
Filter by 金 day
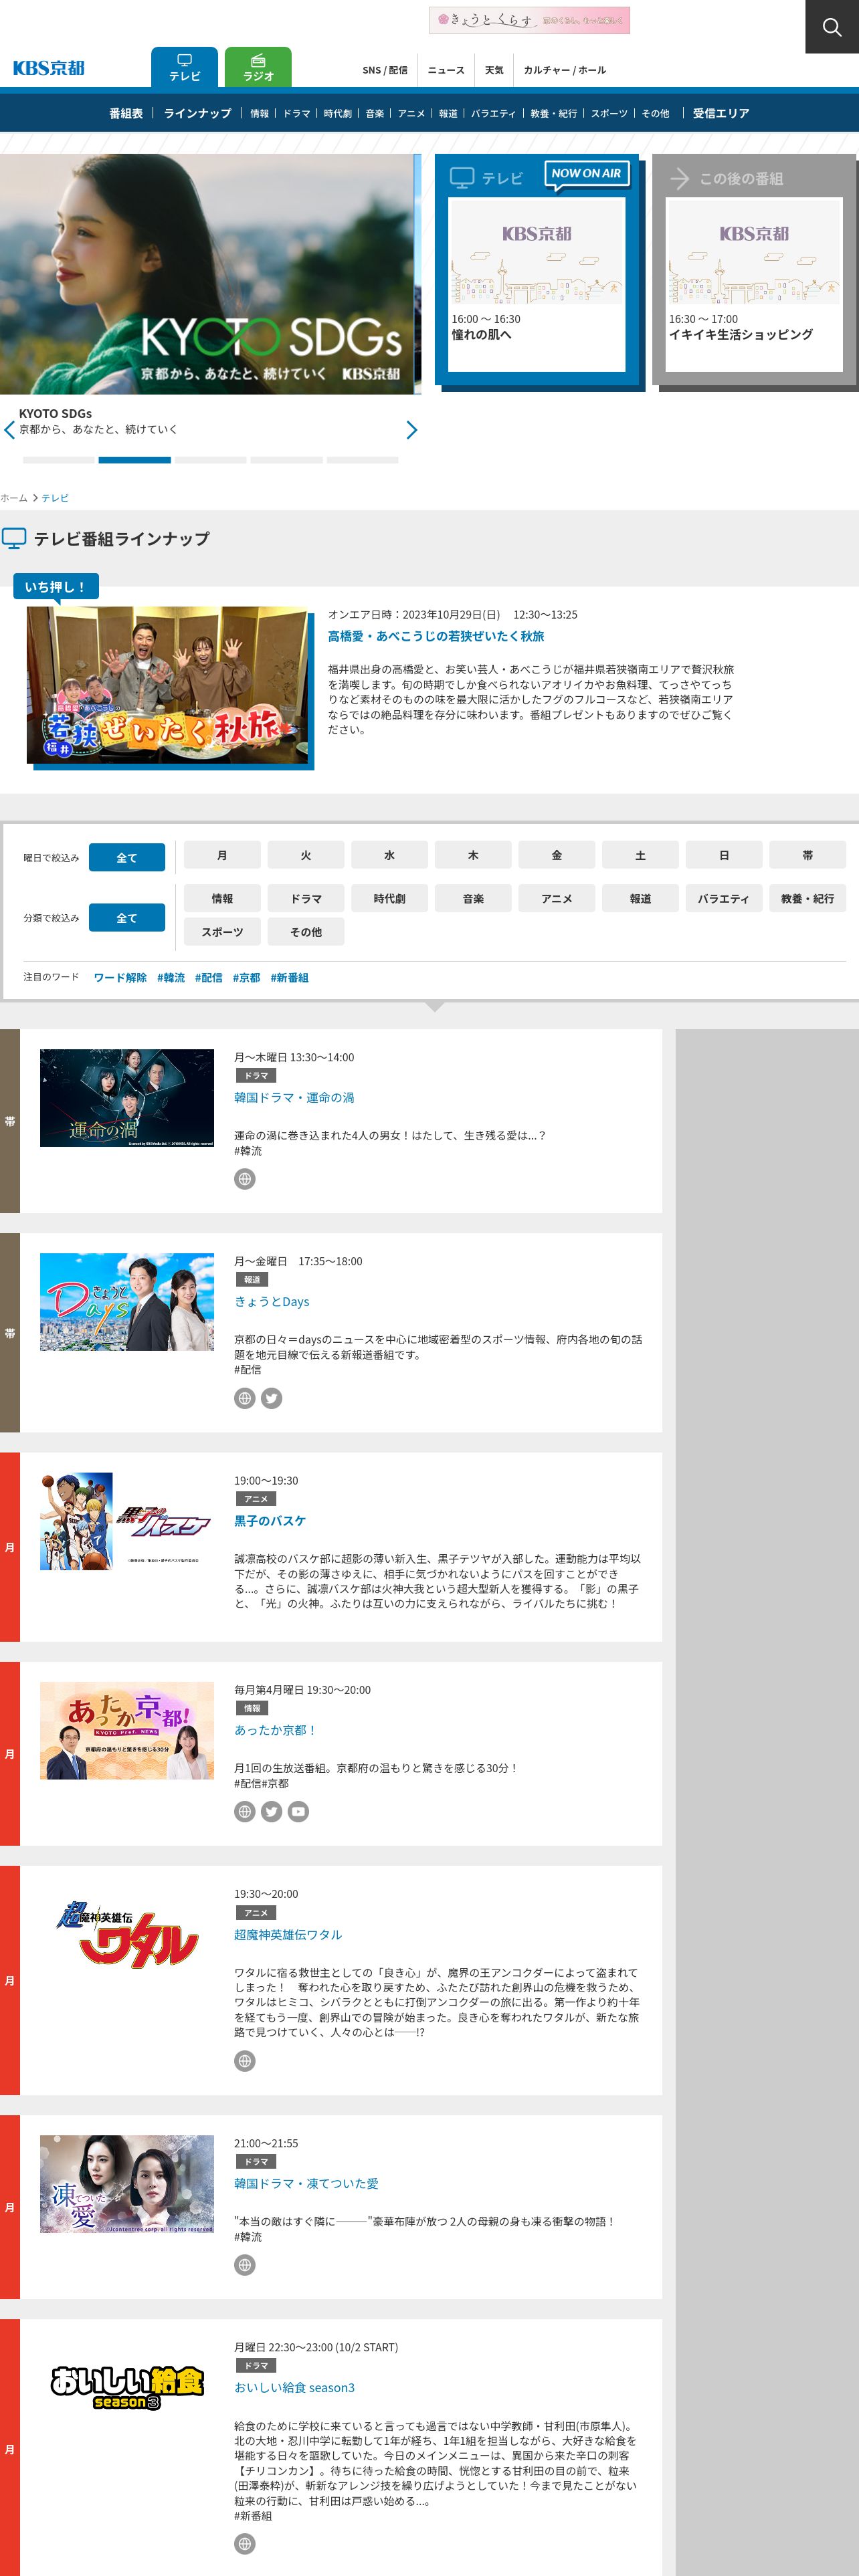[x=557, y=856]
